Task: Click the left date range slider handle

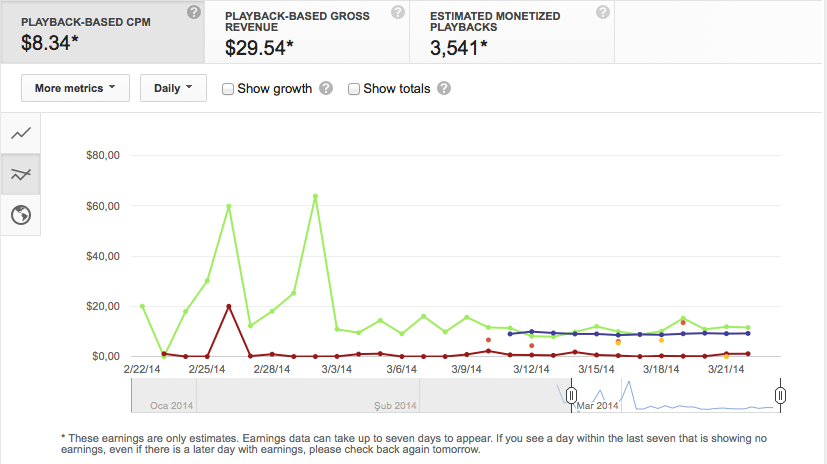Action: click(571, 395)
